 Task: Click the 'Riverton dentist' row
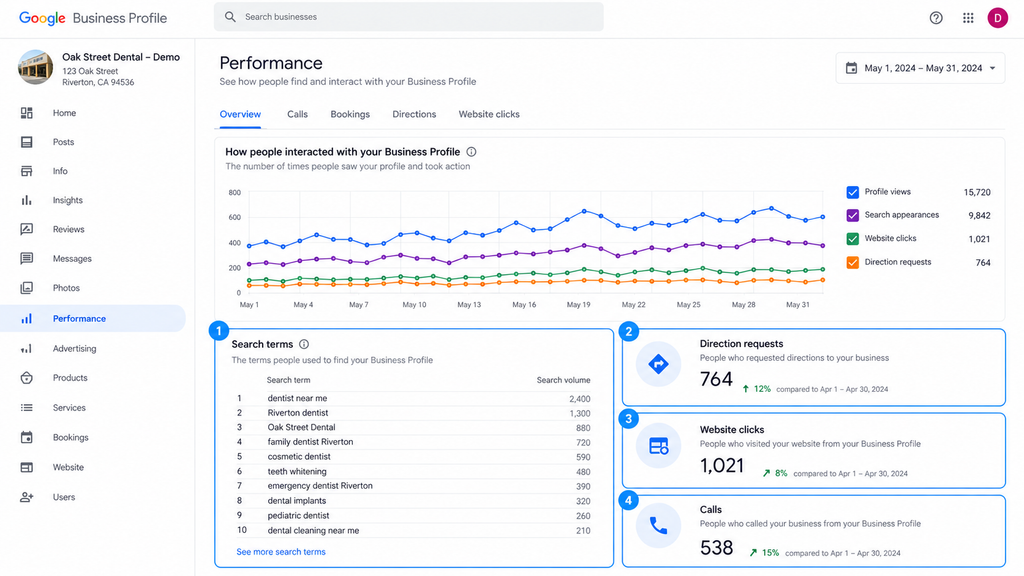[x=413, y=413]
